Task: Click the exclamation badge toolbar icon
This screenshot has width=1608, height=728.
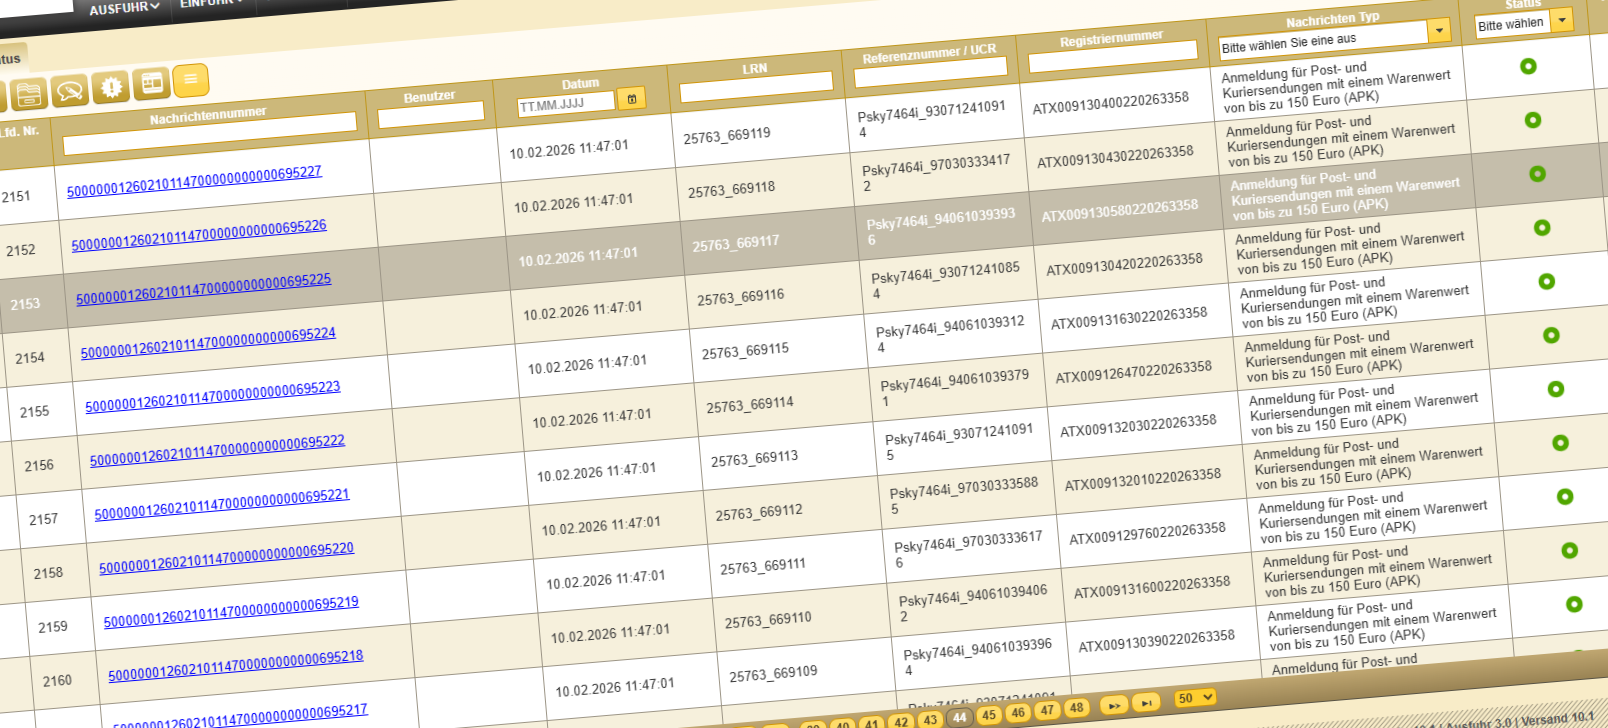Action: coord(111,87)
